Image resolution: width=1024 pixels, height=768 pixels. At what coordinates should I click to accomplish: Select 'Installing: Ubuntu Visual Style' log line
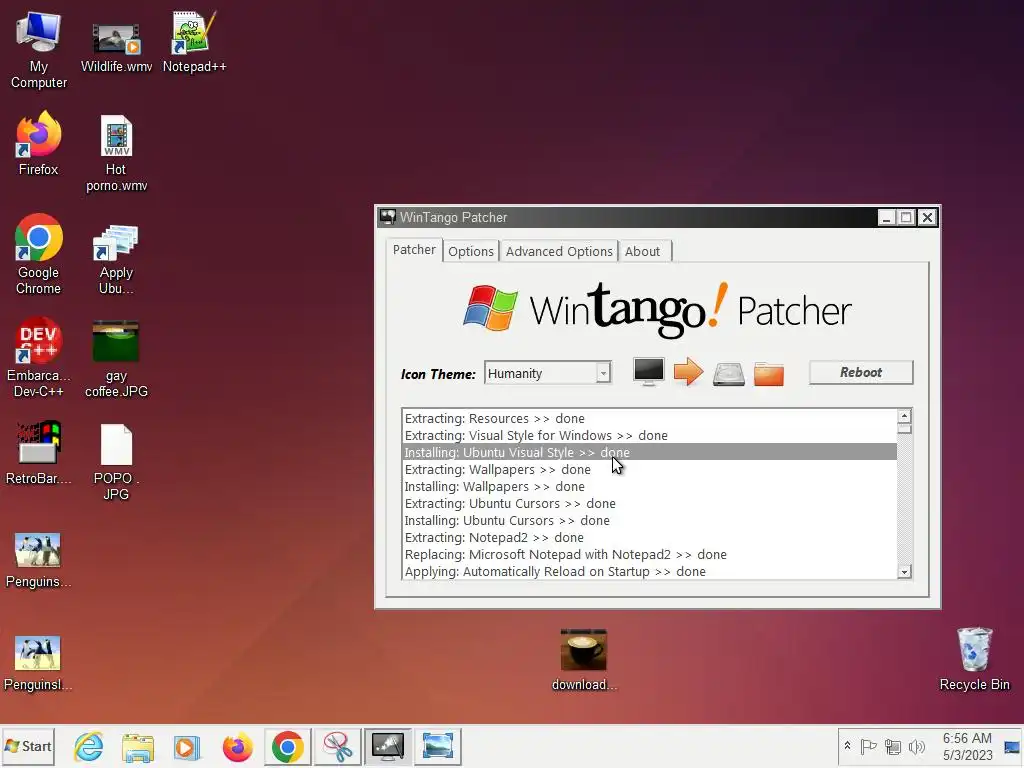click(650, 453)
